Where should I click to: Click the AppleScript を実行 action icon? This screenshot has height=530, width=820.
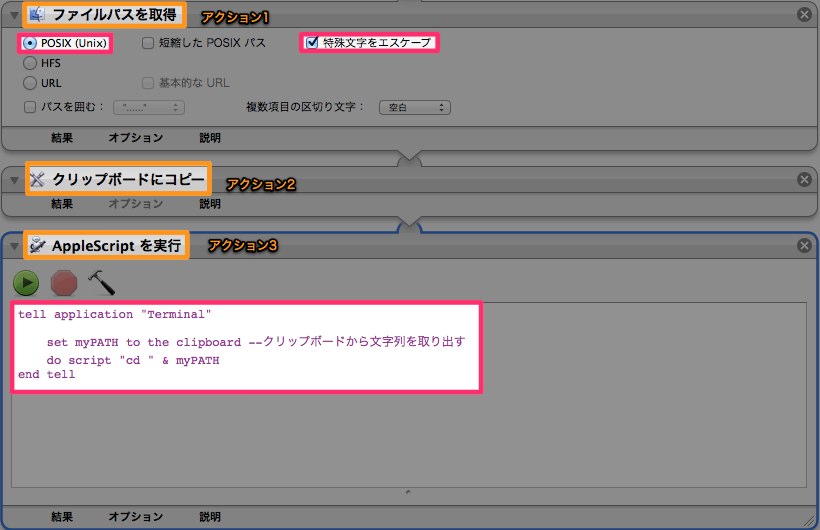(x=37, y=245)
